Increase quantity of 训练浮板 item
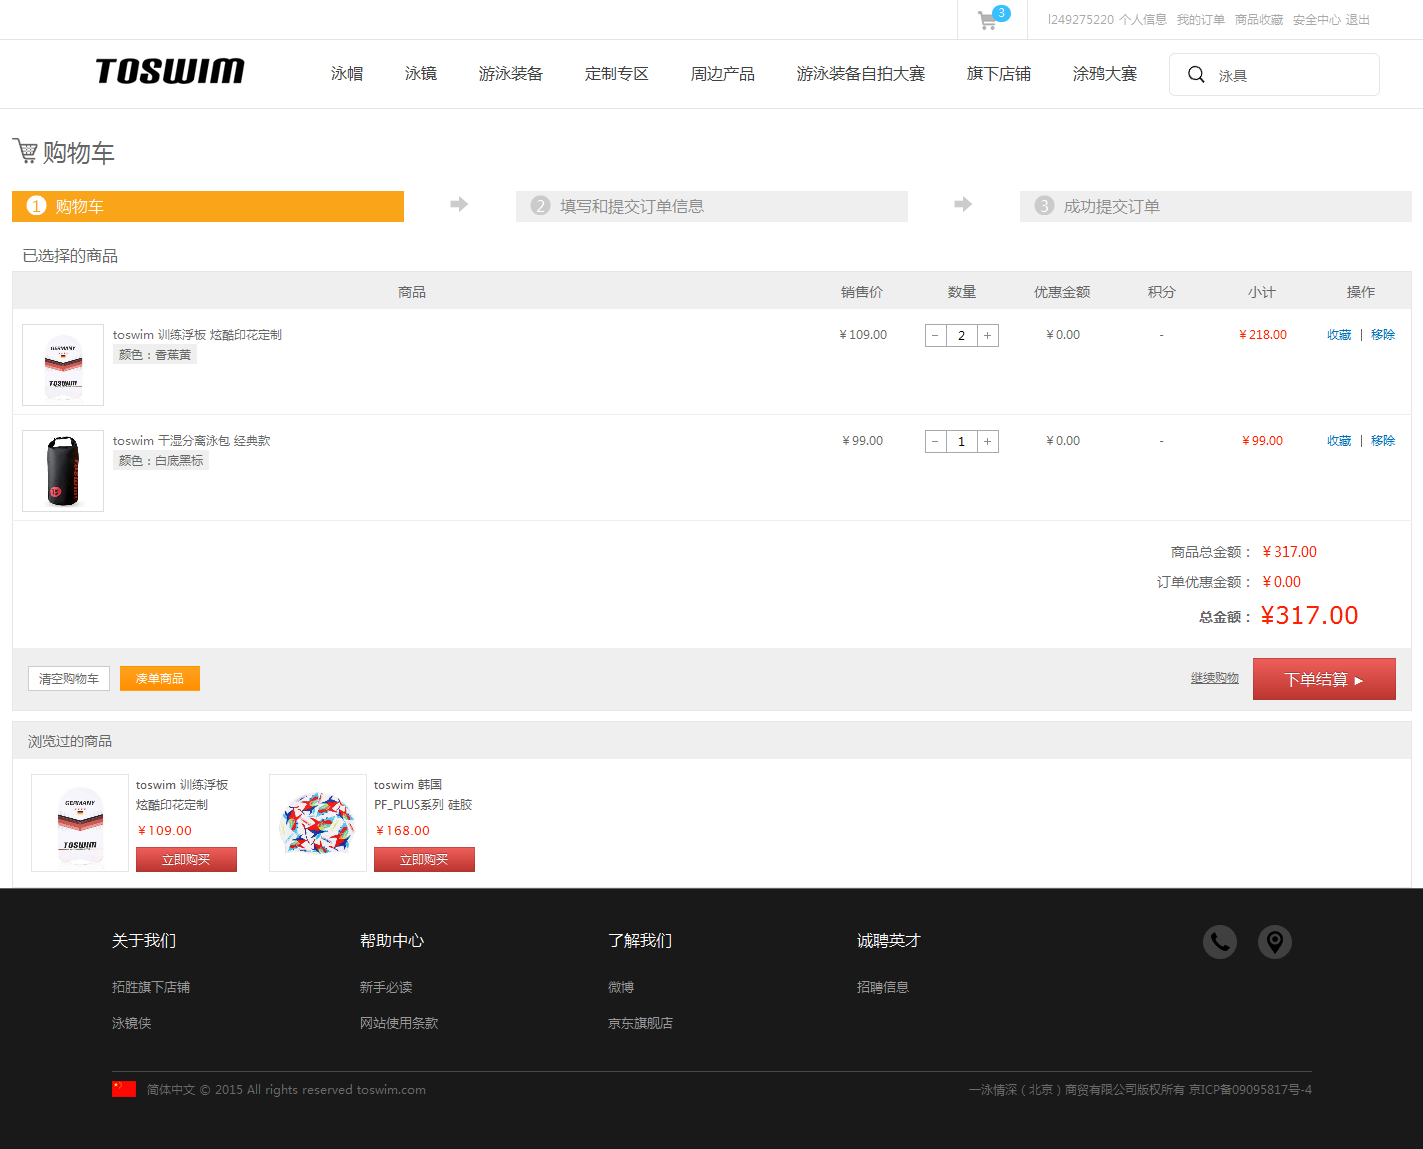This screenshot has height=1149, width=1423. 988,336
